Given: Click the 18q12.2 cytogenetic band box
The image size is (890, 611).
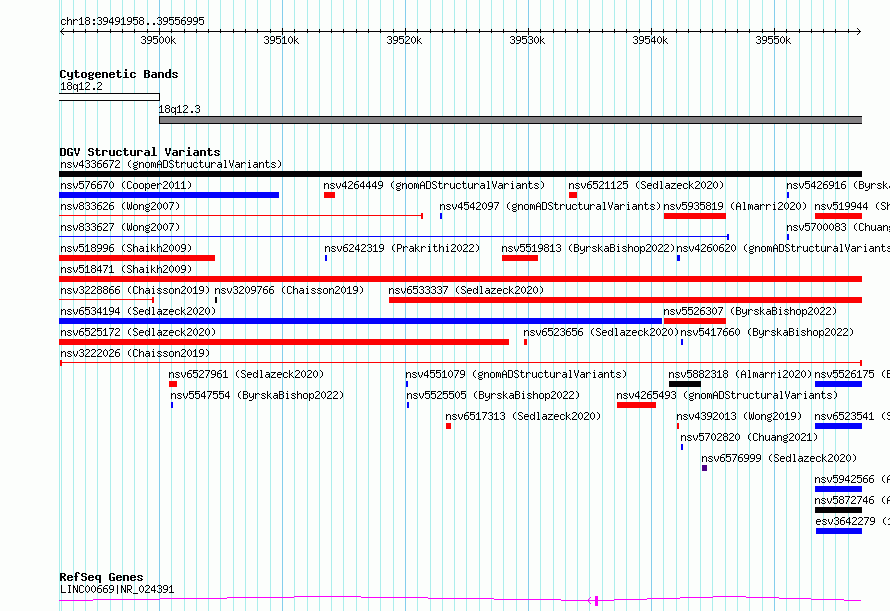Looking at the screenshot, I should tap(110, 97).
